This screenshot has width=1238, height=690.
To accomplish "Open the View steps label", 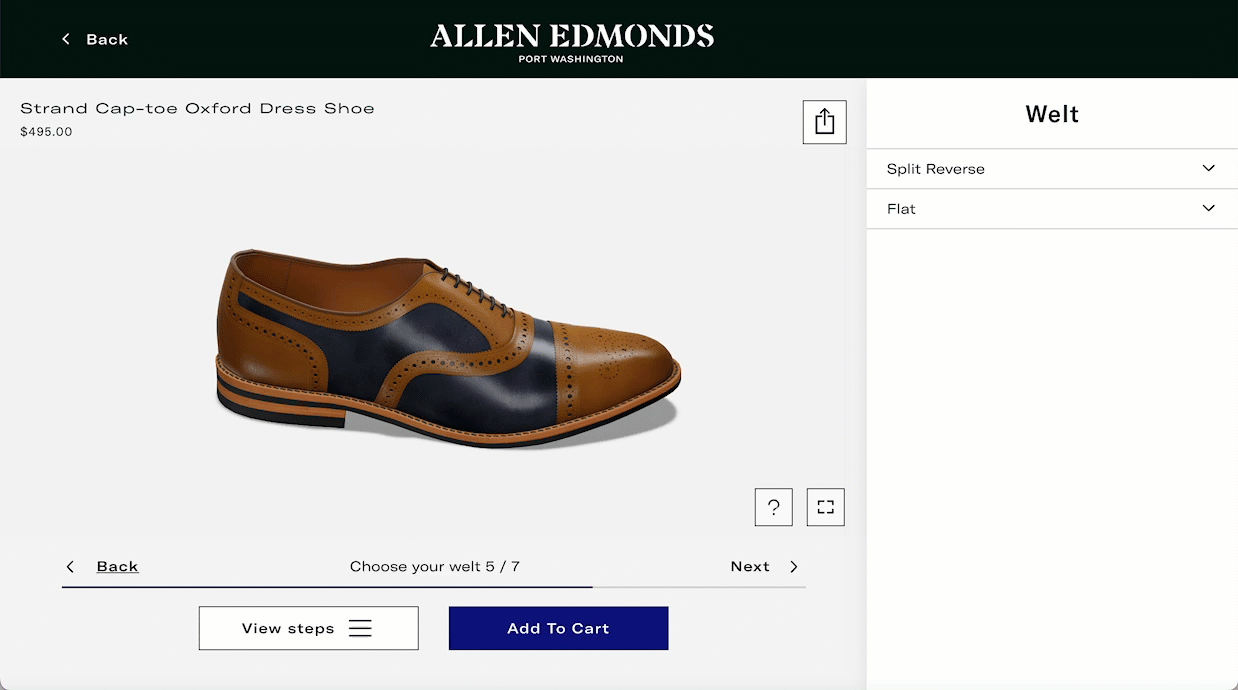I will [288, 629].
